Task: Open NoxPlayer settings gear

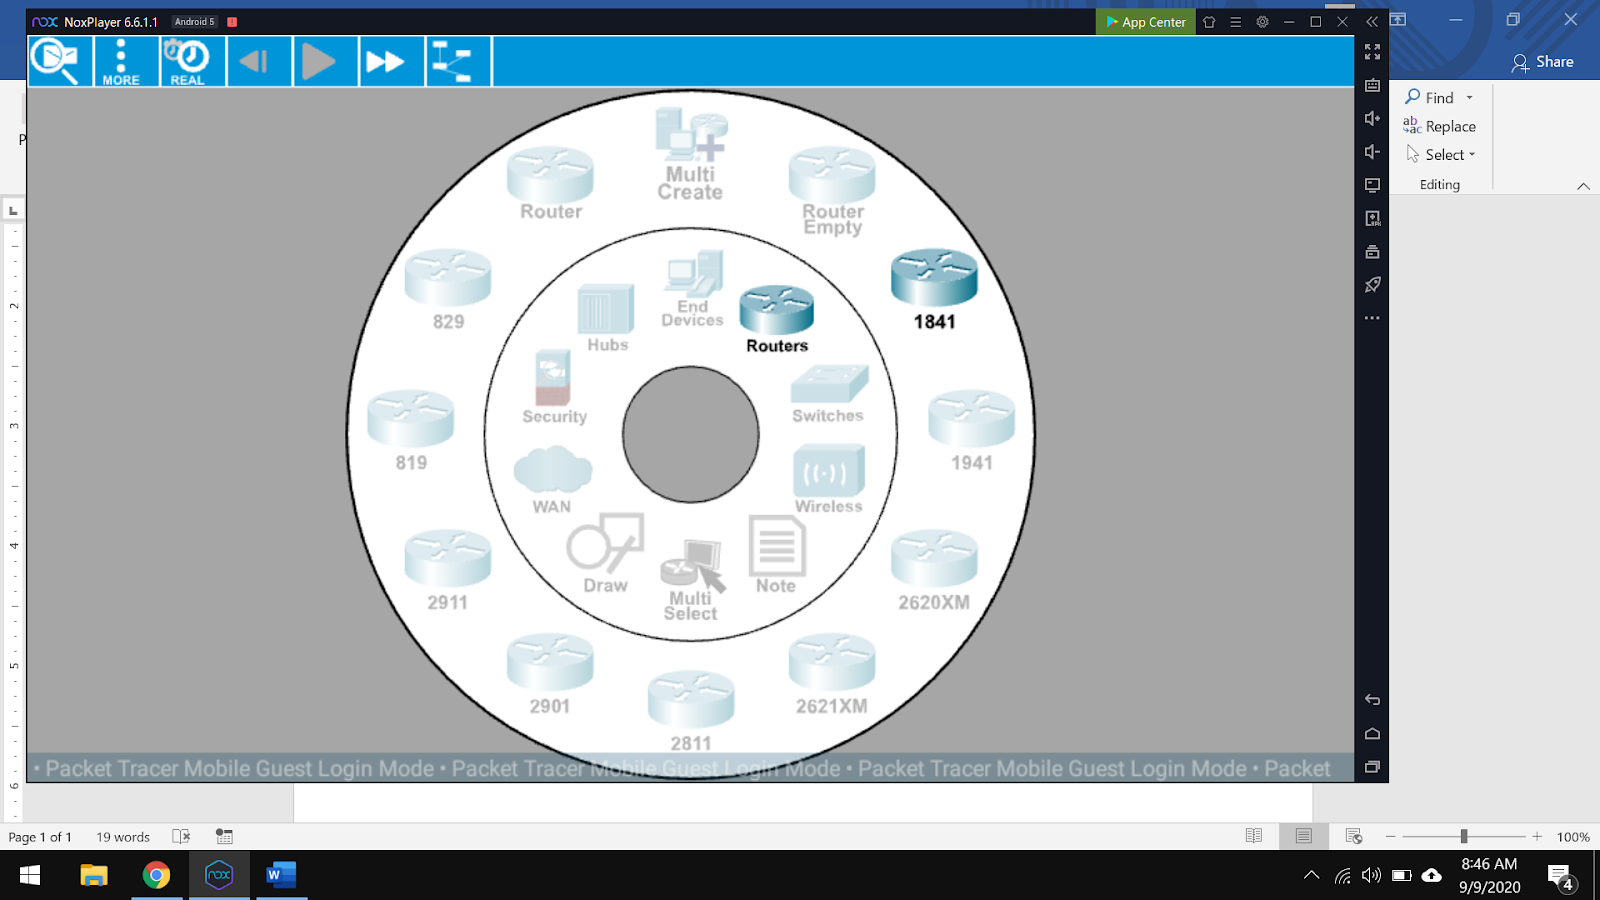Action: (1262, 22)
